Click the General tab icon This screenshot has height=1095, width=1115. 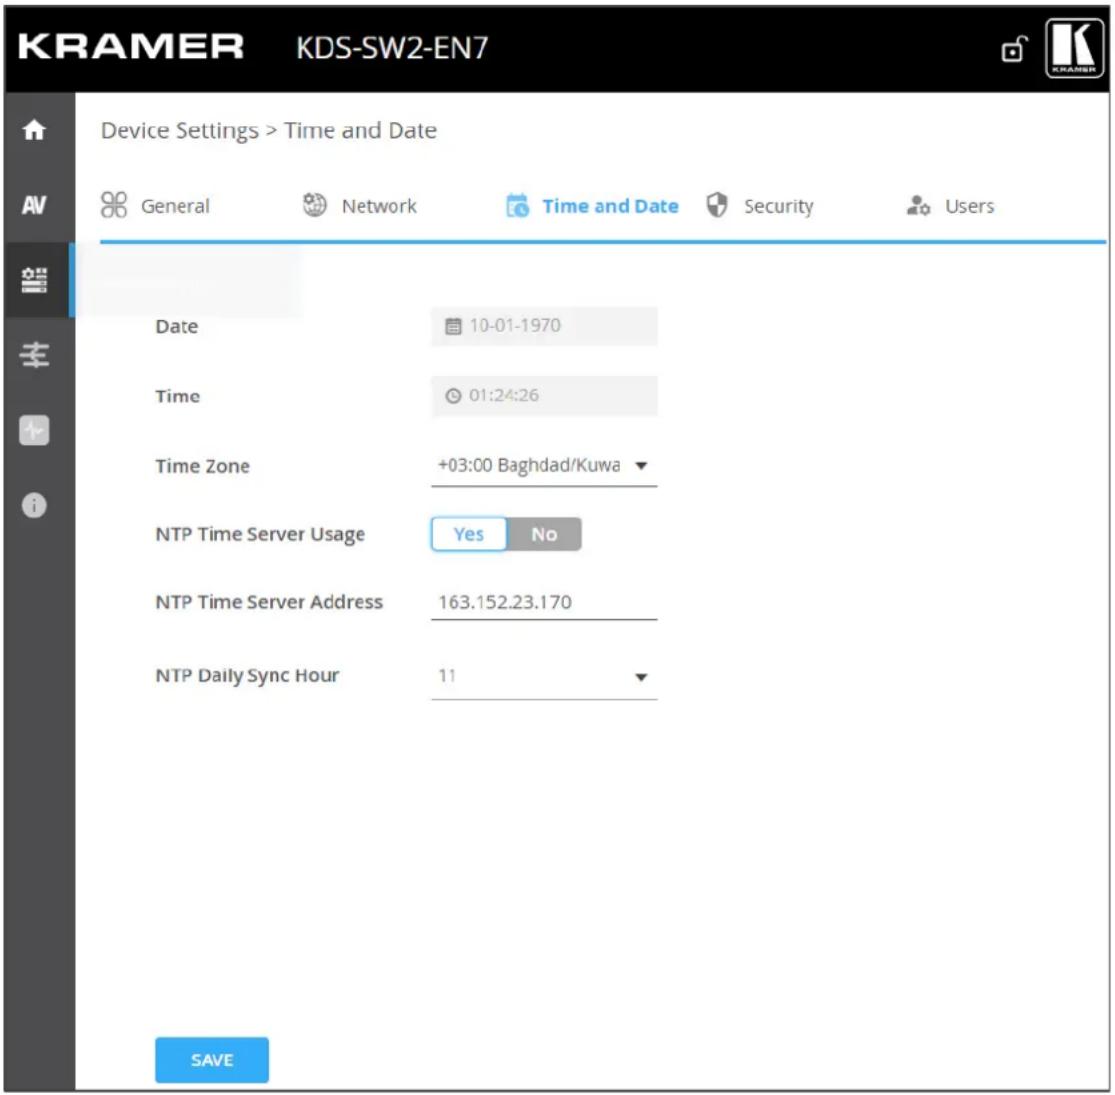coord(114,205)
